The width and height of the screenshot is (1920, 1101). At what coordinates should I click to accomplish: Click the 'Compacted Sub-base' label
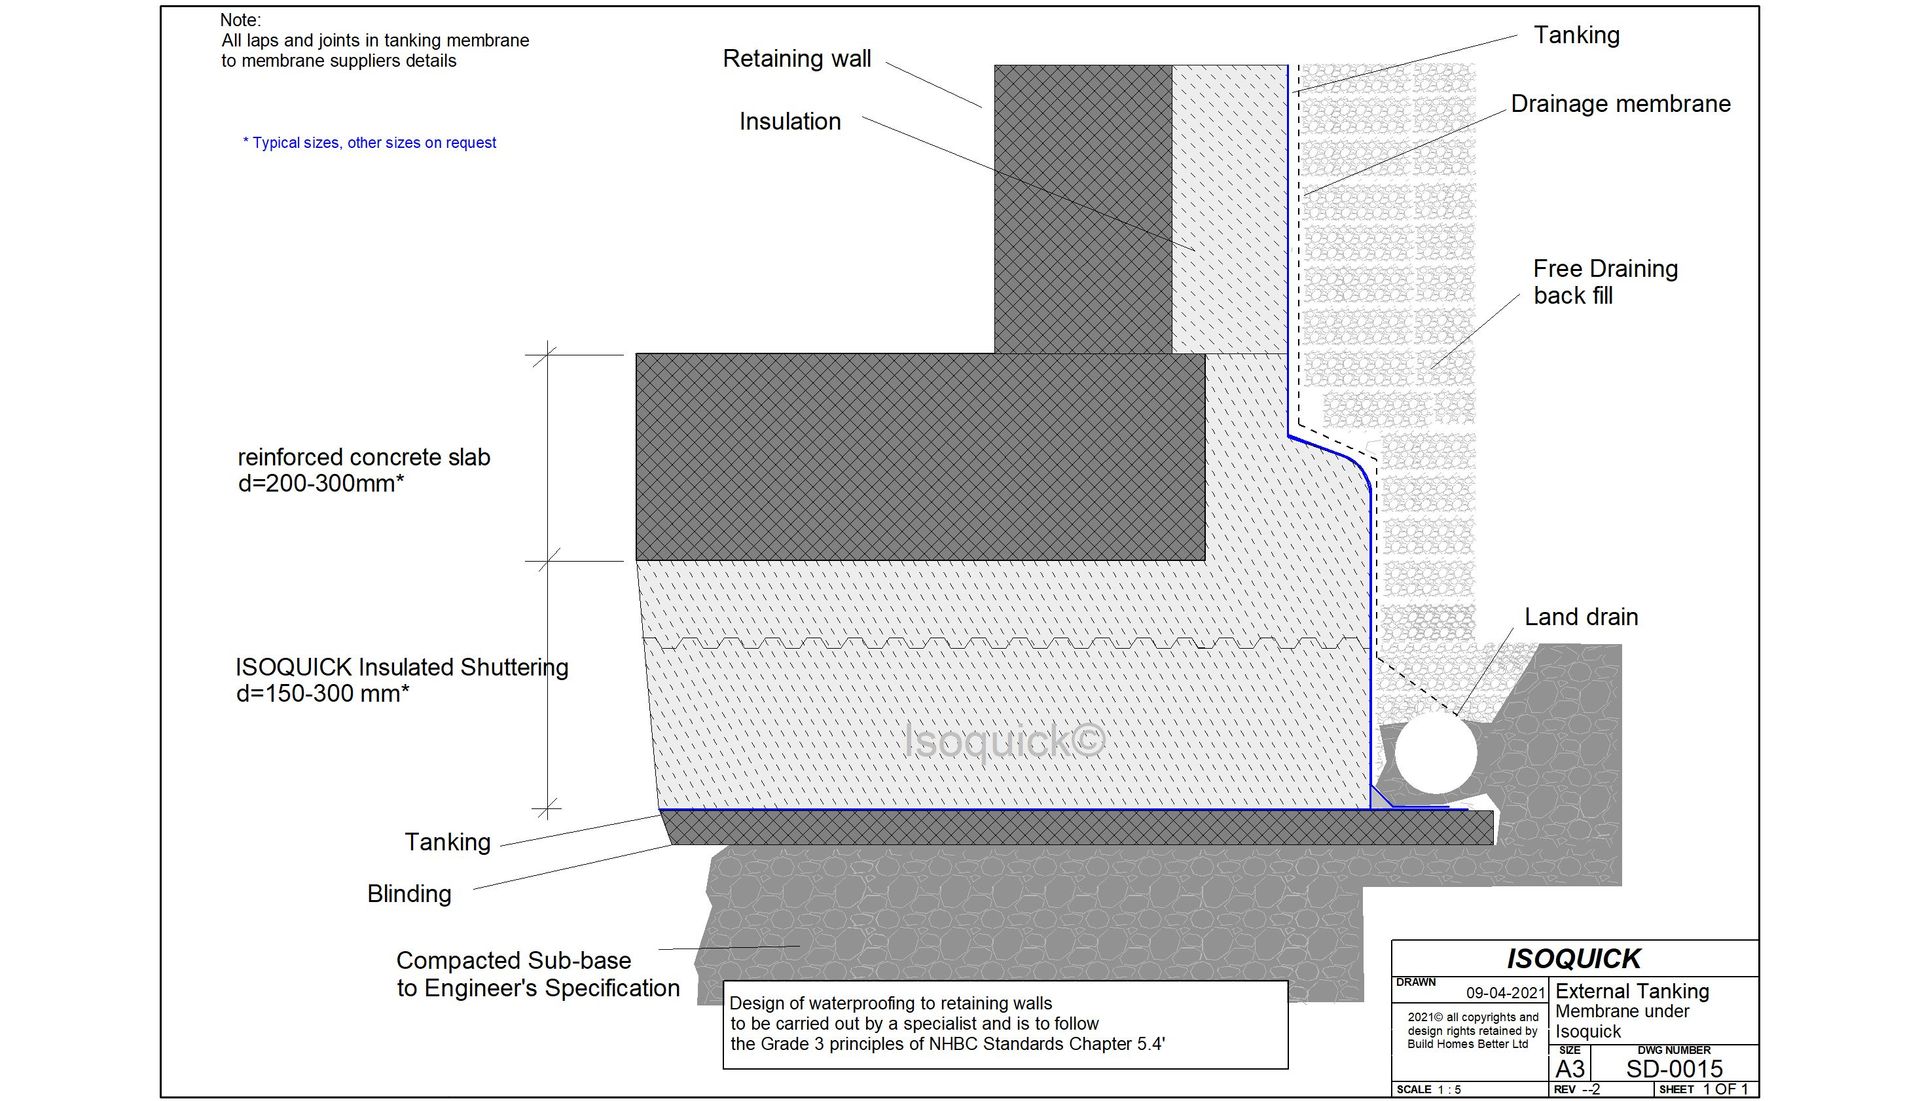tap(514, 961)
